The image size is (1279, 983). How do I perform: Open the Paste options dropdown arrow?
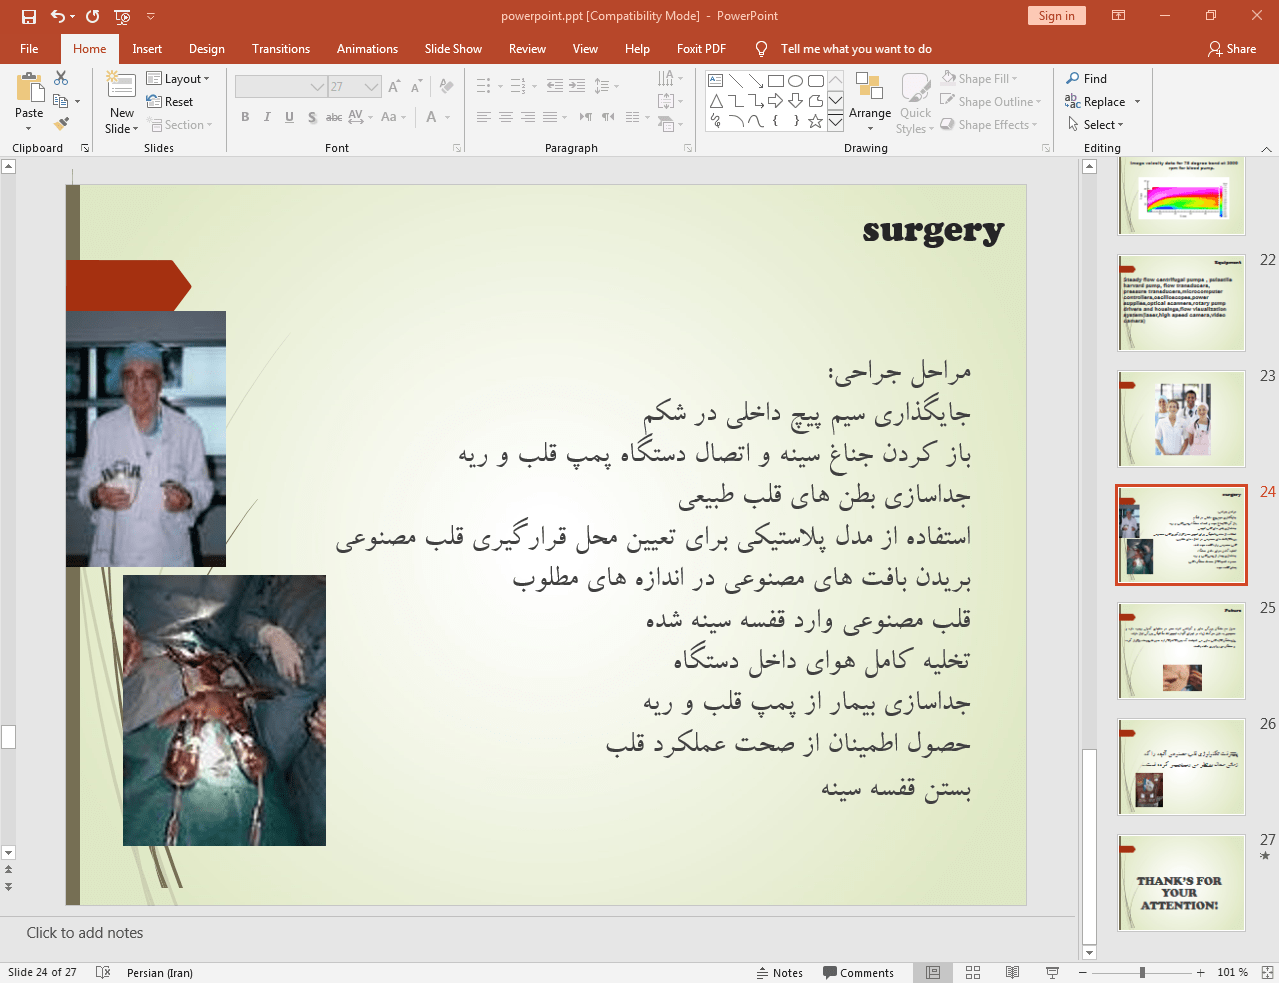(x=29, y=128)
